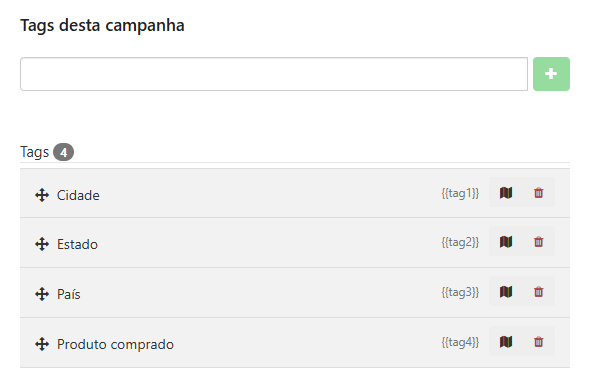Focus the new tag name input field

(x=274, y=74)
